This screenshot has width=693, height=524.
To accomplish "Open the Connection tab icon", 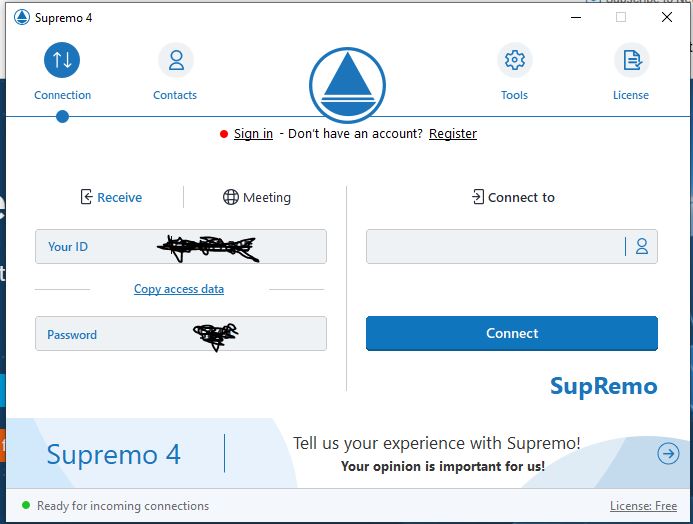I will tap(62, 60).
